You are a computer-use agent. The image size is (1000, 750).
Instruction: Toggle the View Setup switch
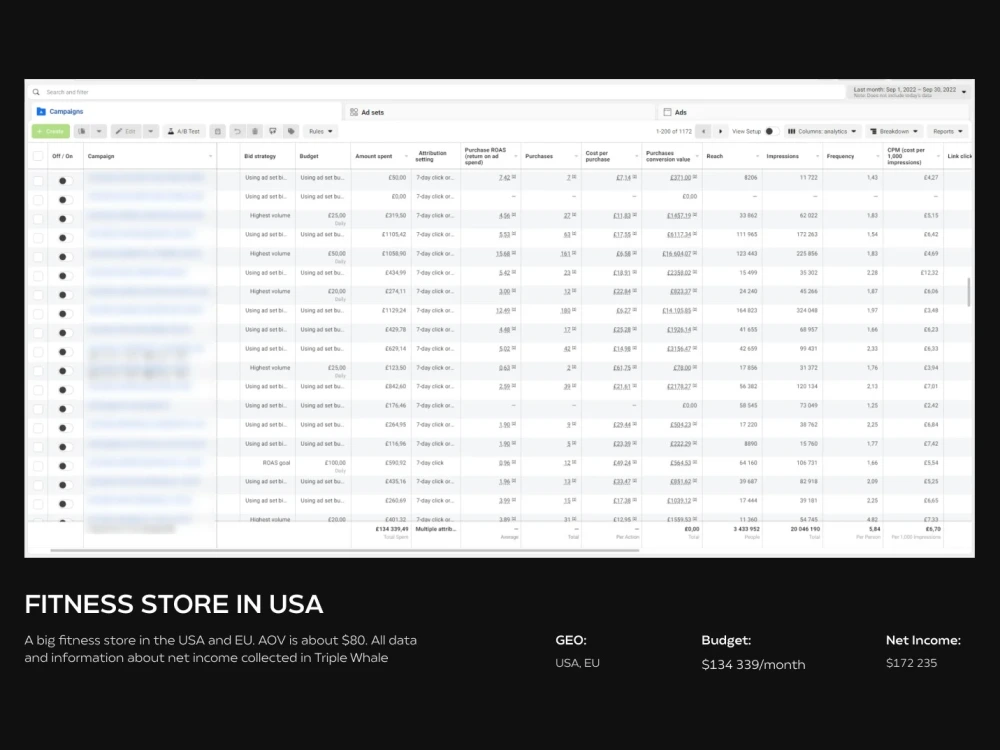pos(772,131)
